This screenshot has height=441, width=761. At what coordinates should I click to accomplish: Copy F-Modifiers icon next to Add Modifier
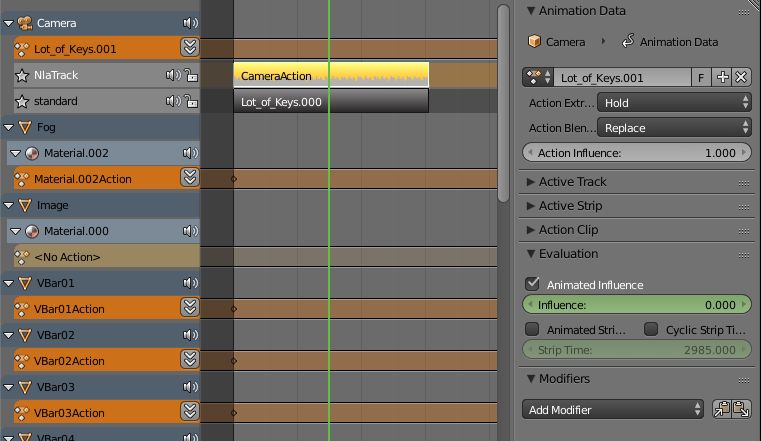pyautogui.click(x=722, y=409)
